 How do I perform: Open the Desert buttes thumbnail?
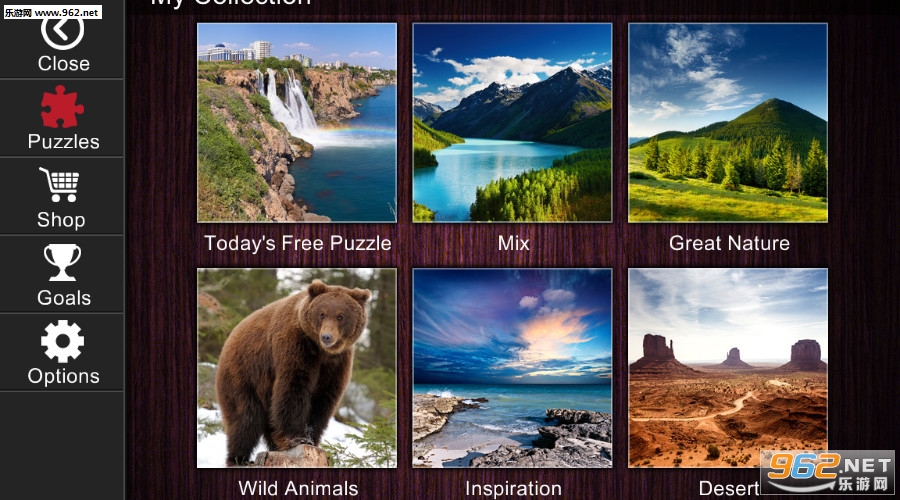[728, 368]
